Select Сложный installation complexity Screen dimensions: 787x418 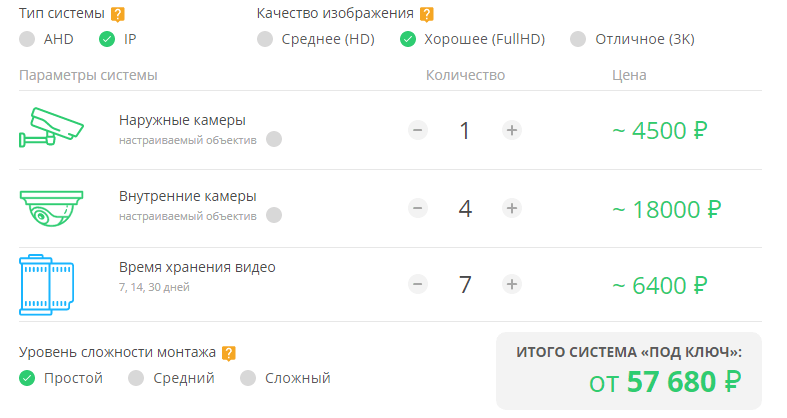coord(248,378)
